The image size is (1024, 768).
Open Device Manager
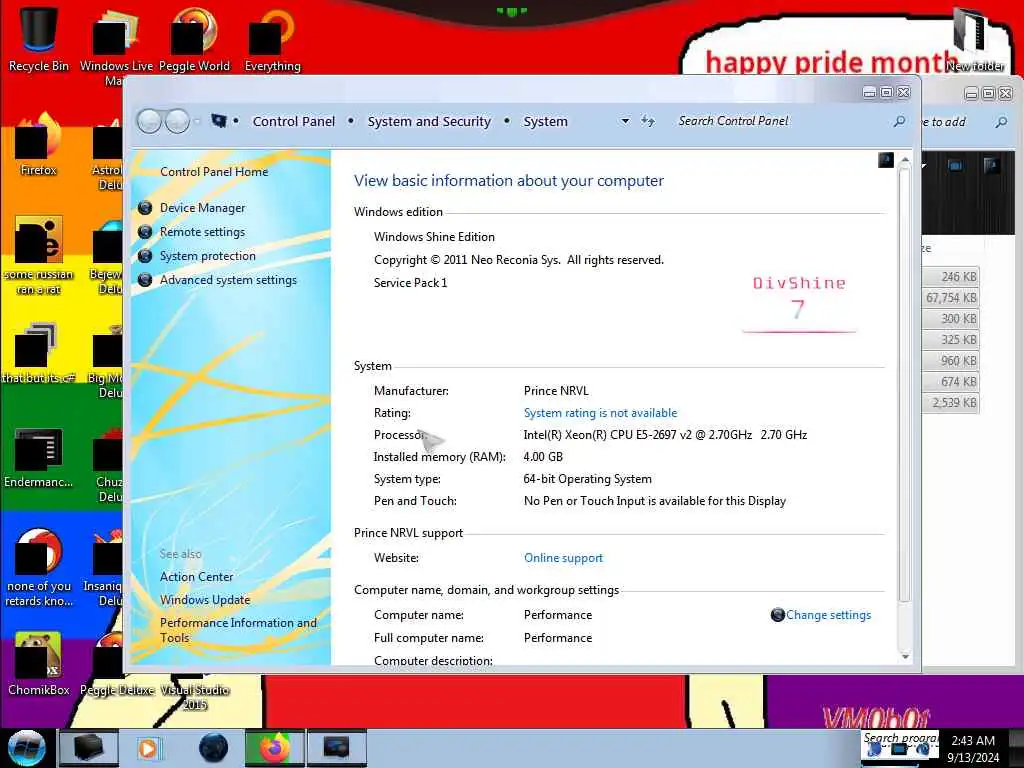(202, 208)
